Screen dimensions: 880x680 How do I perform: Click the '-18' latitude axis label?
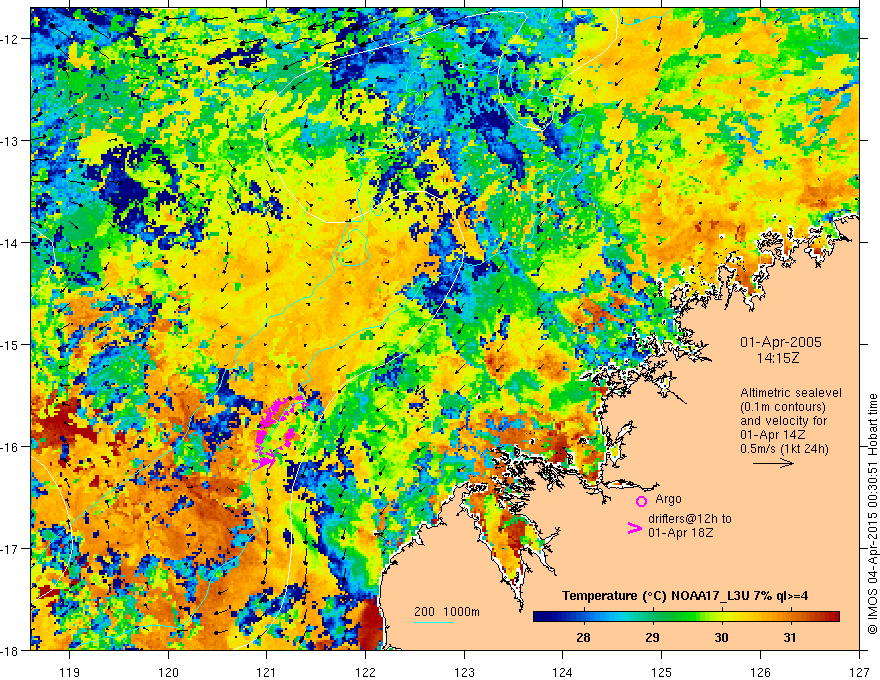10,650
